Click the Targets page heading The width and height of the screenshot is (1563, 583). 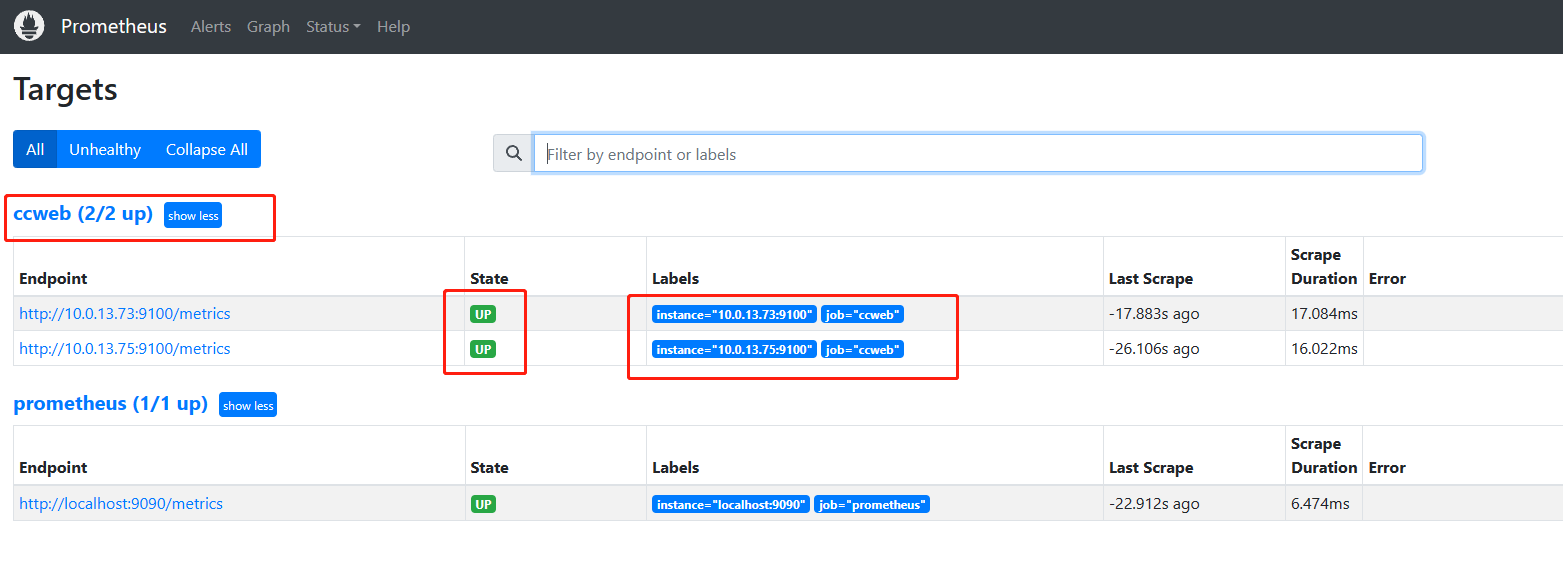[x=65, y=89]
